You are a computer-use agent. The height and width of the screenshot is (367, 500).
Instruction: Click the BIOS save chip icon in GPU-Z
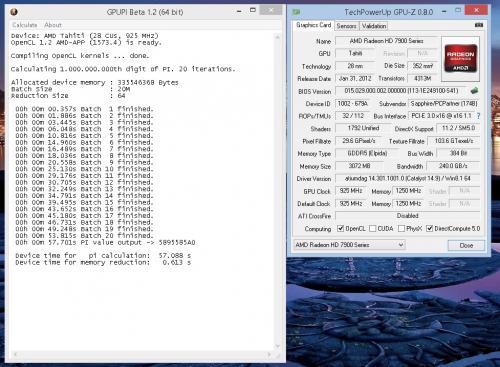tap(475, 90)
